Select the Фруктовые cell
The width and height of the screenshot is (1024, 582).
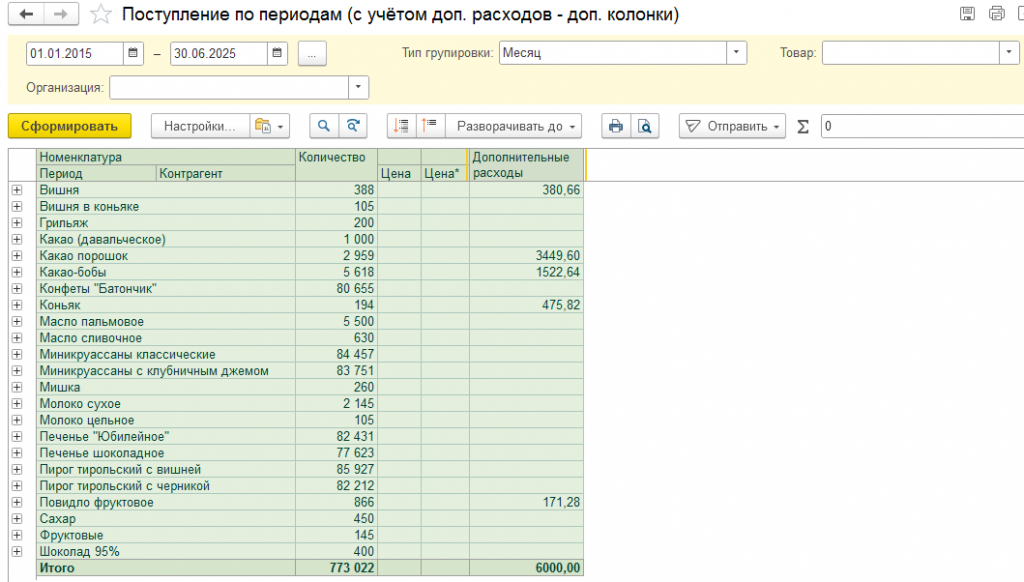point(166,535)
